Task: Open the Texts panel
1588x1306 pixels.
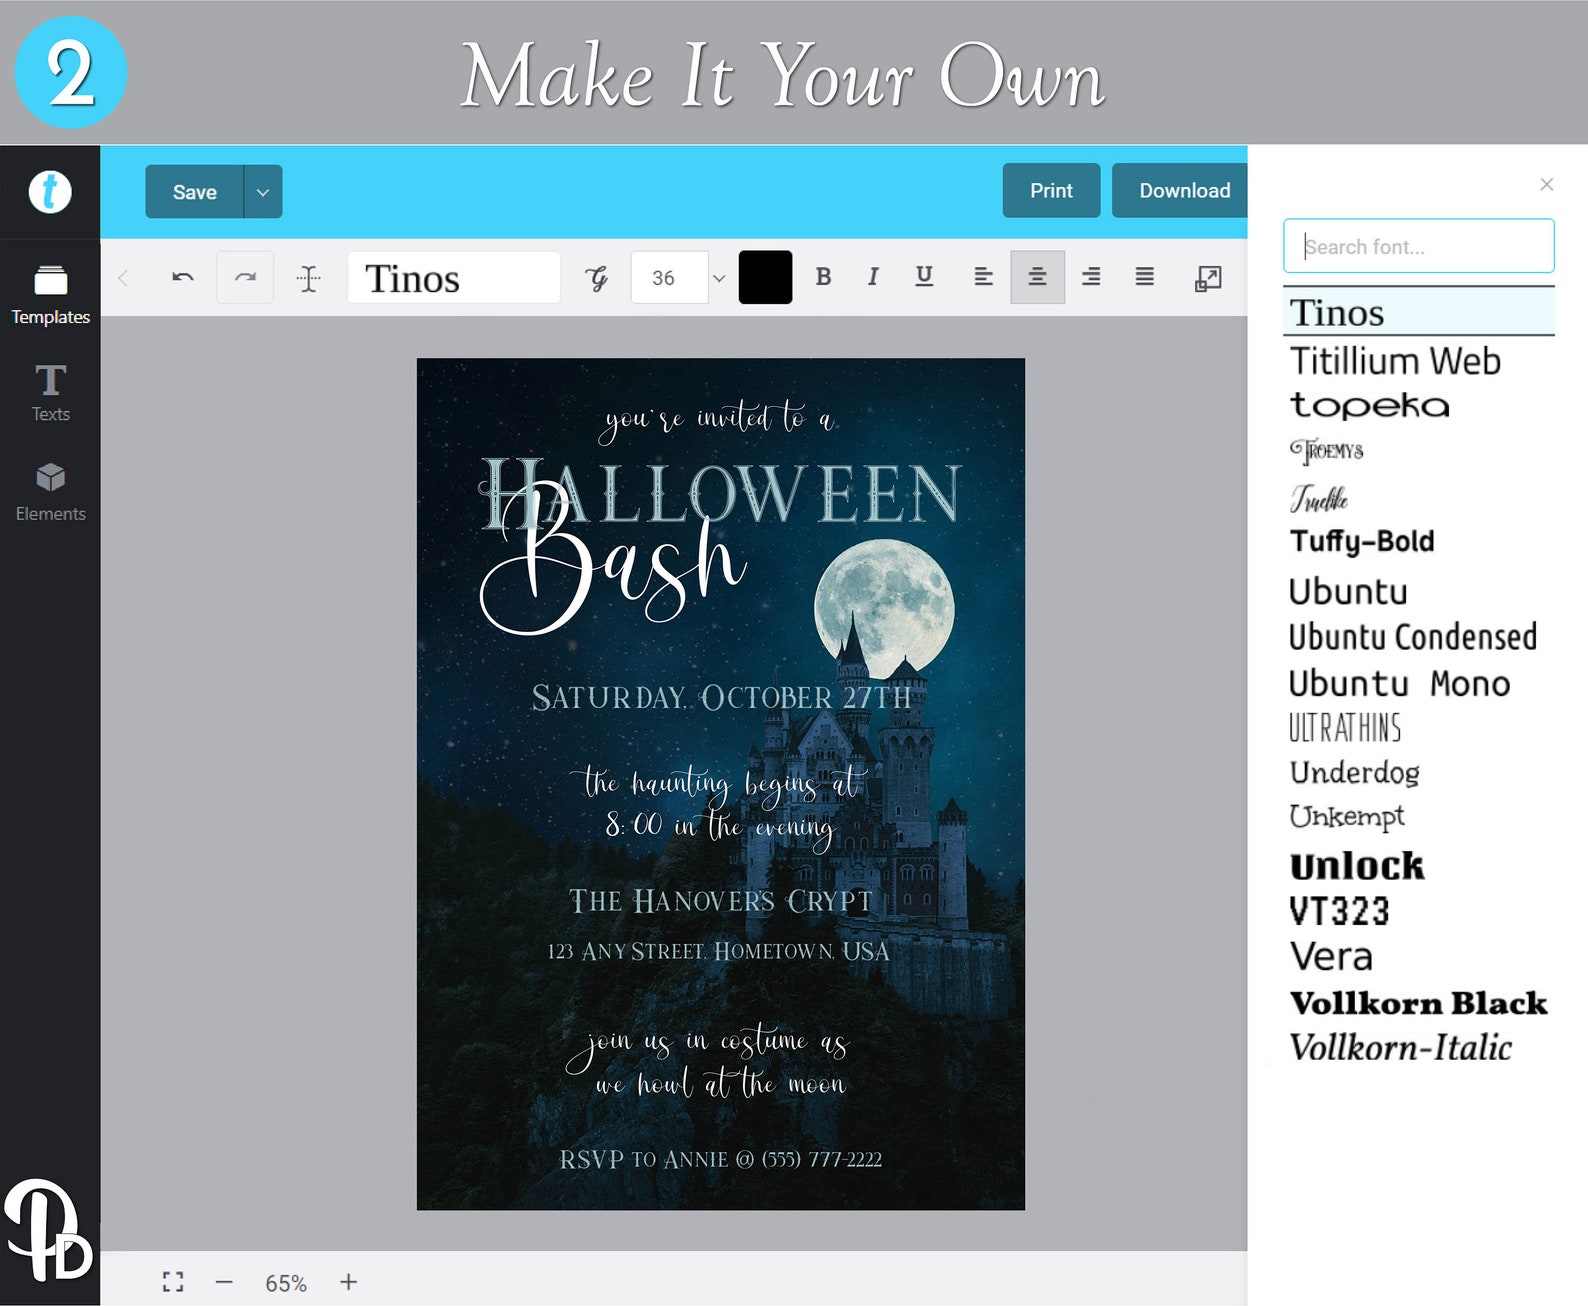Action: click(x=50, y=393)
